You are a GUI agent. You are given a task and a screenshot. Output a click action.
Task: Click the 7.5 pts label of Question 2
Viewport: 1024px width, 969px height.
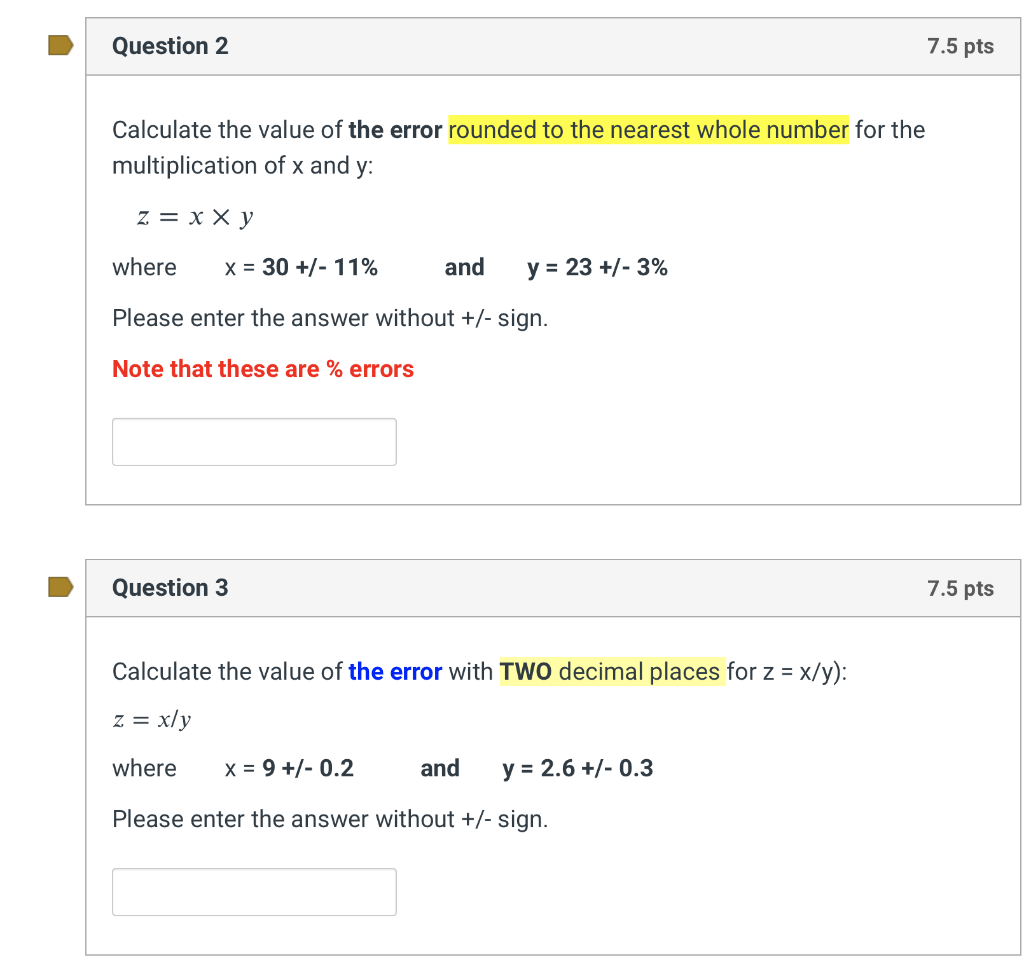tap(960, 46)
